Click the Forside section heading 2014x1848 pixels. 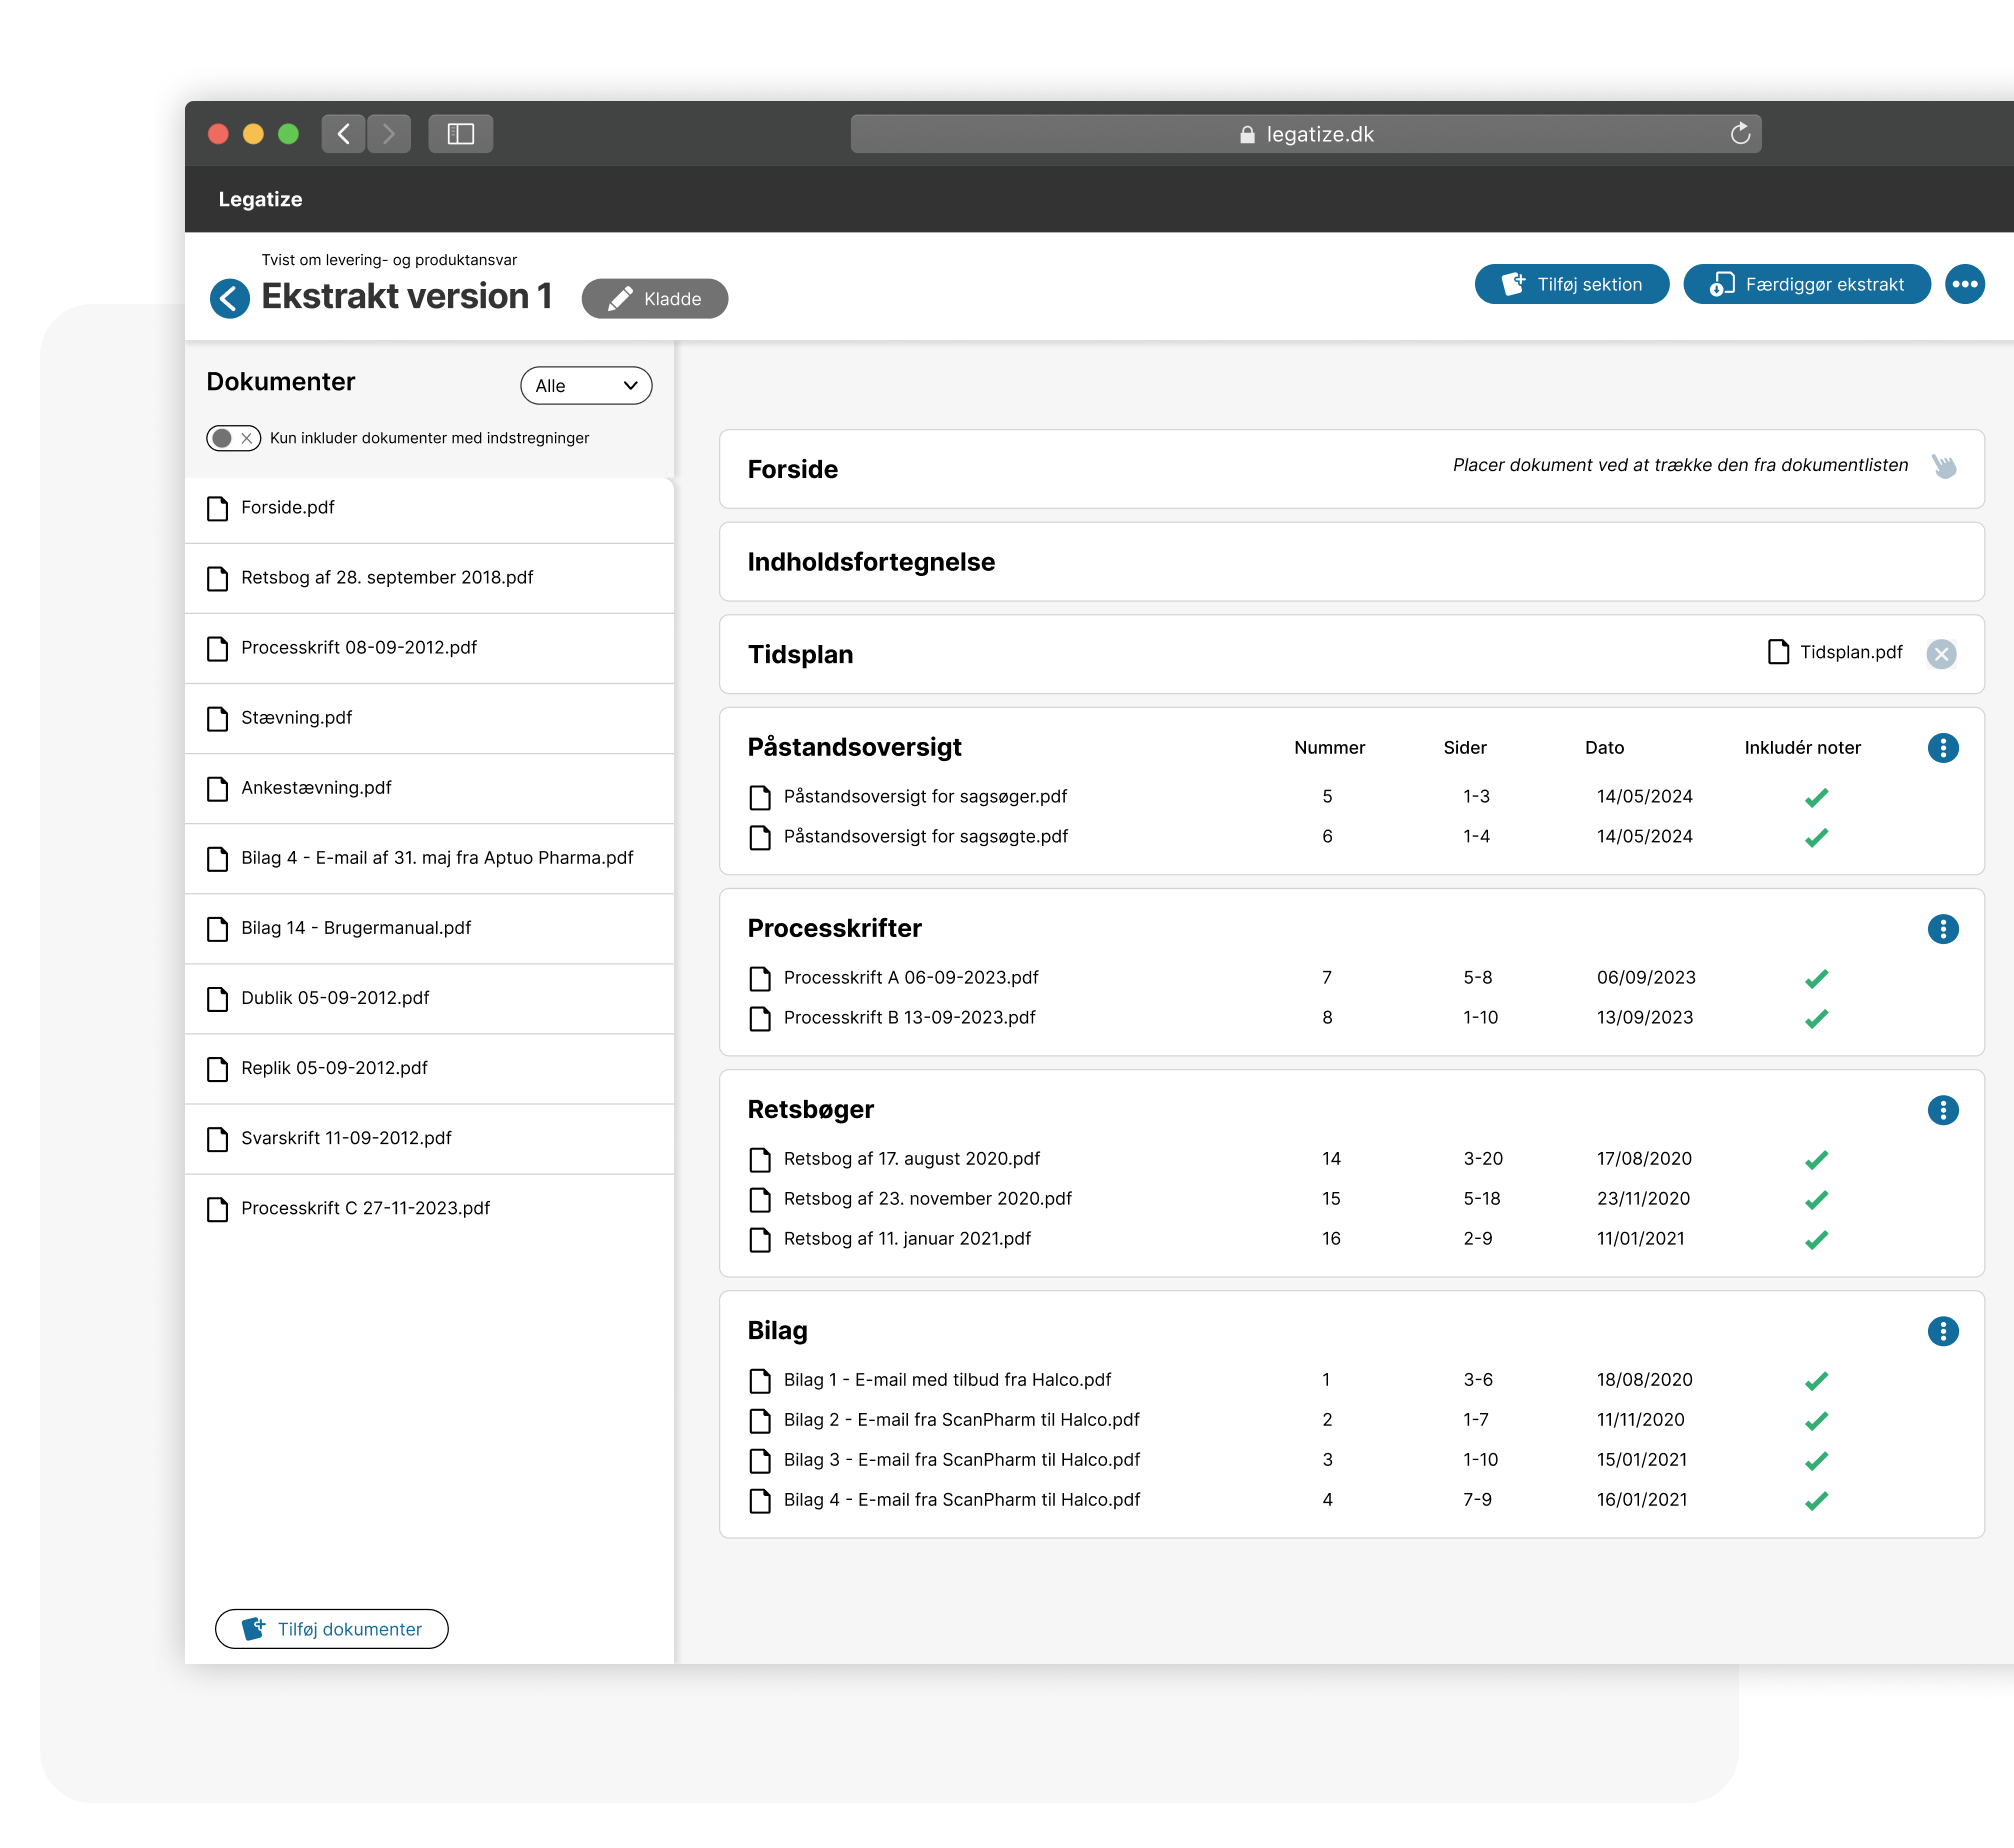tap(793, 469)
